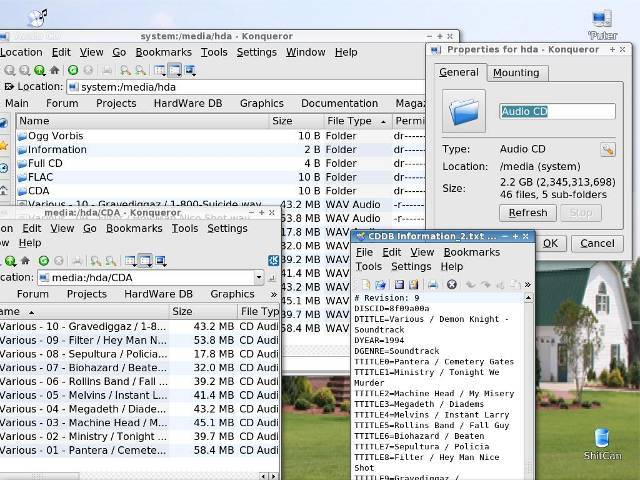The width and height of the screenshot is (640, 480).
Task: Open the ShitCan trash desktop icon
Action: [602, 444]
